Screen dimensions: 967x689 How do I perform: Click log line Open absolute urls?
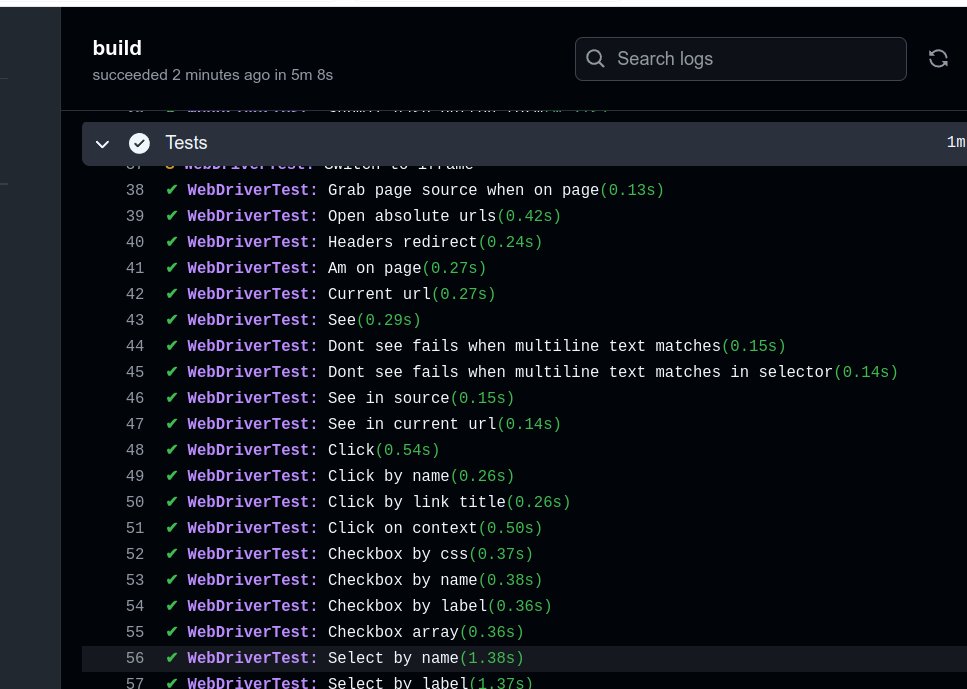(x=364, y=216)
